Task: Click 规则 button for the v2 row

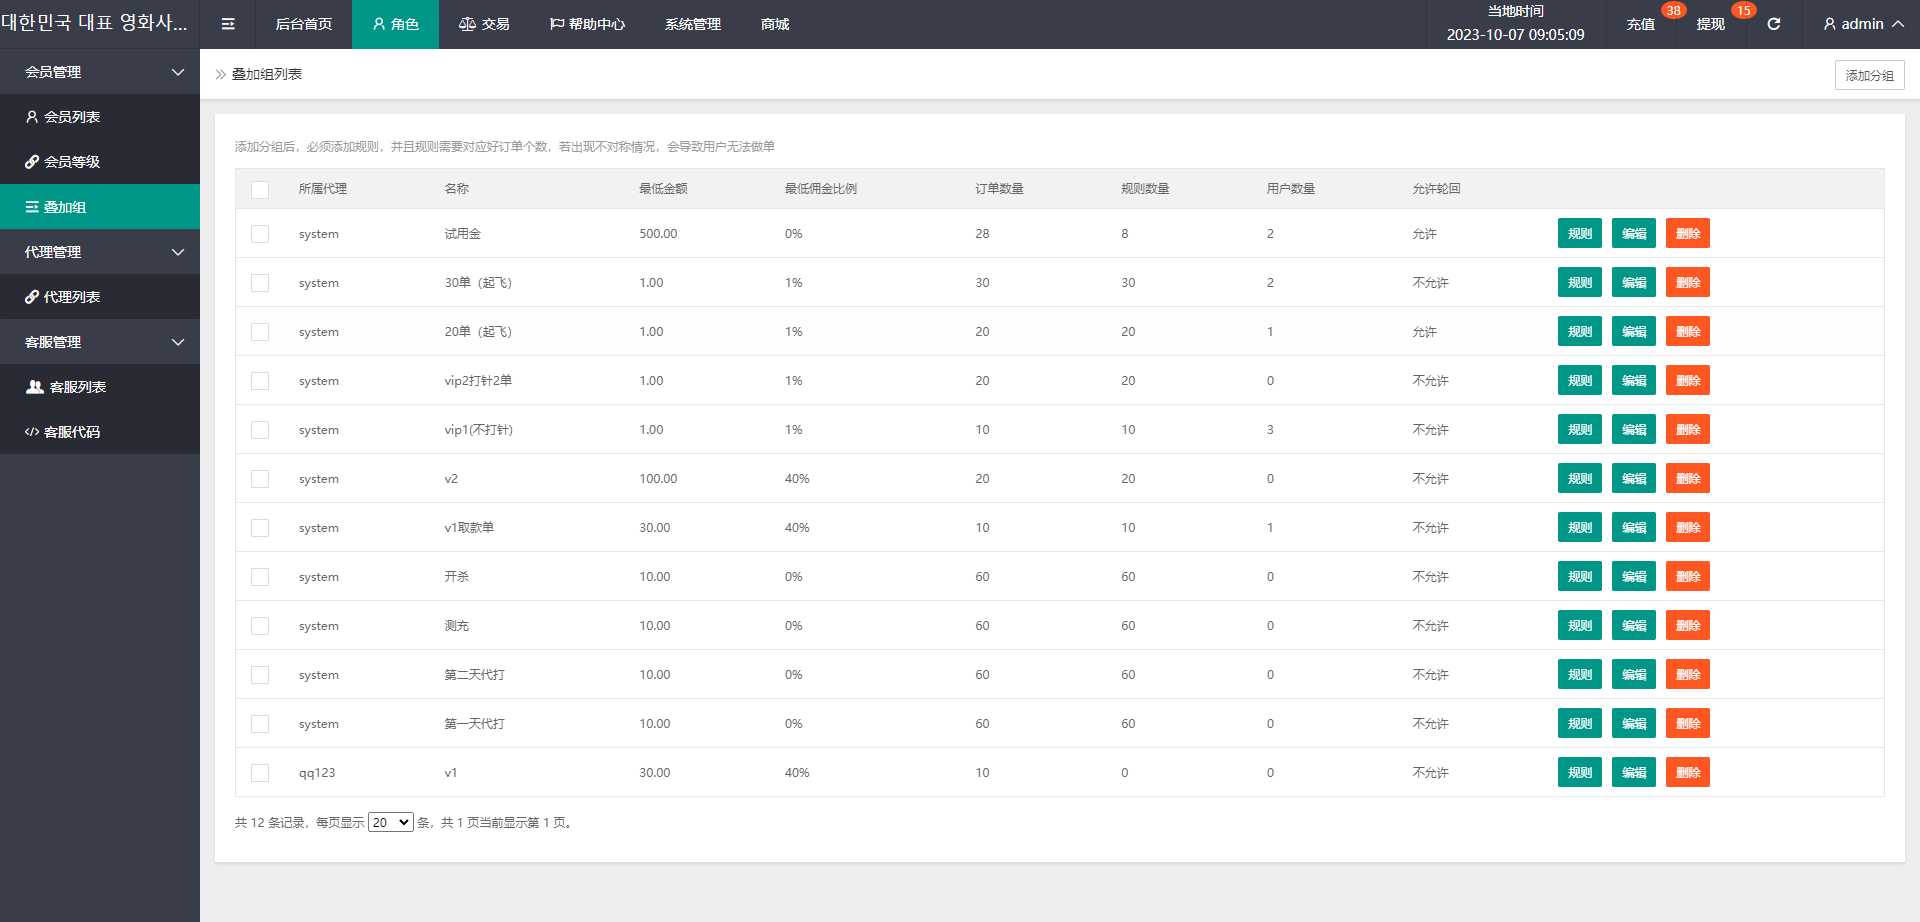Action: tap(1579, 479)
